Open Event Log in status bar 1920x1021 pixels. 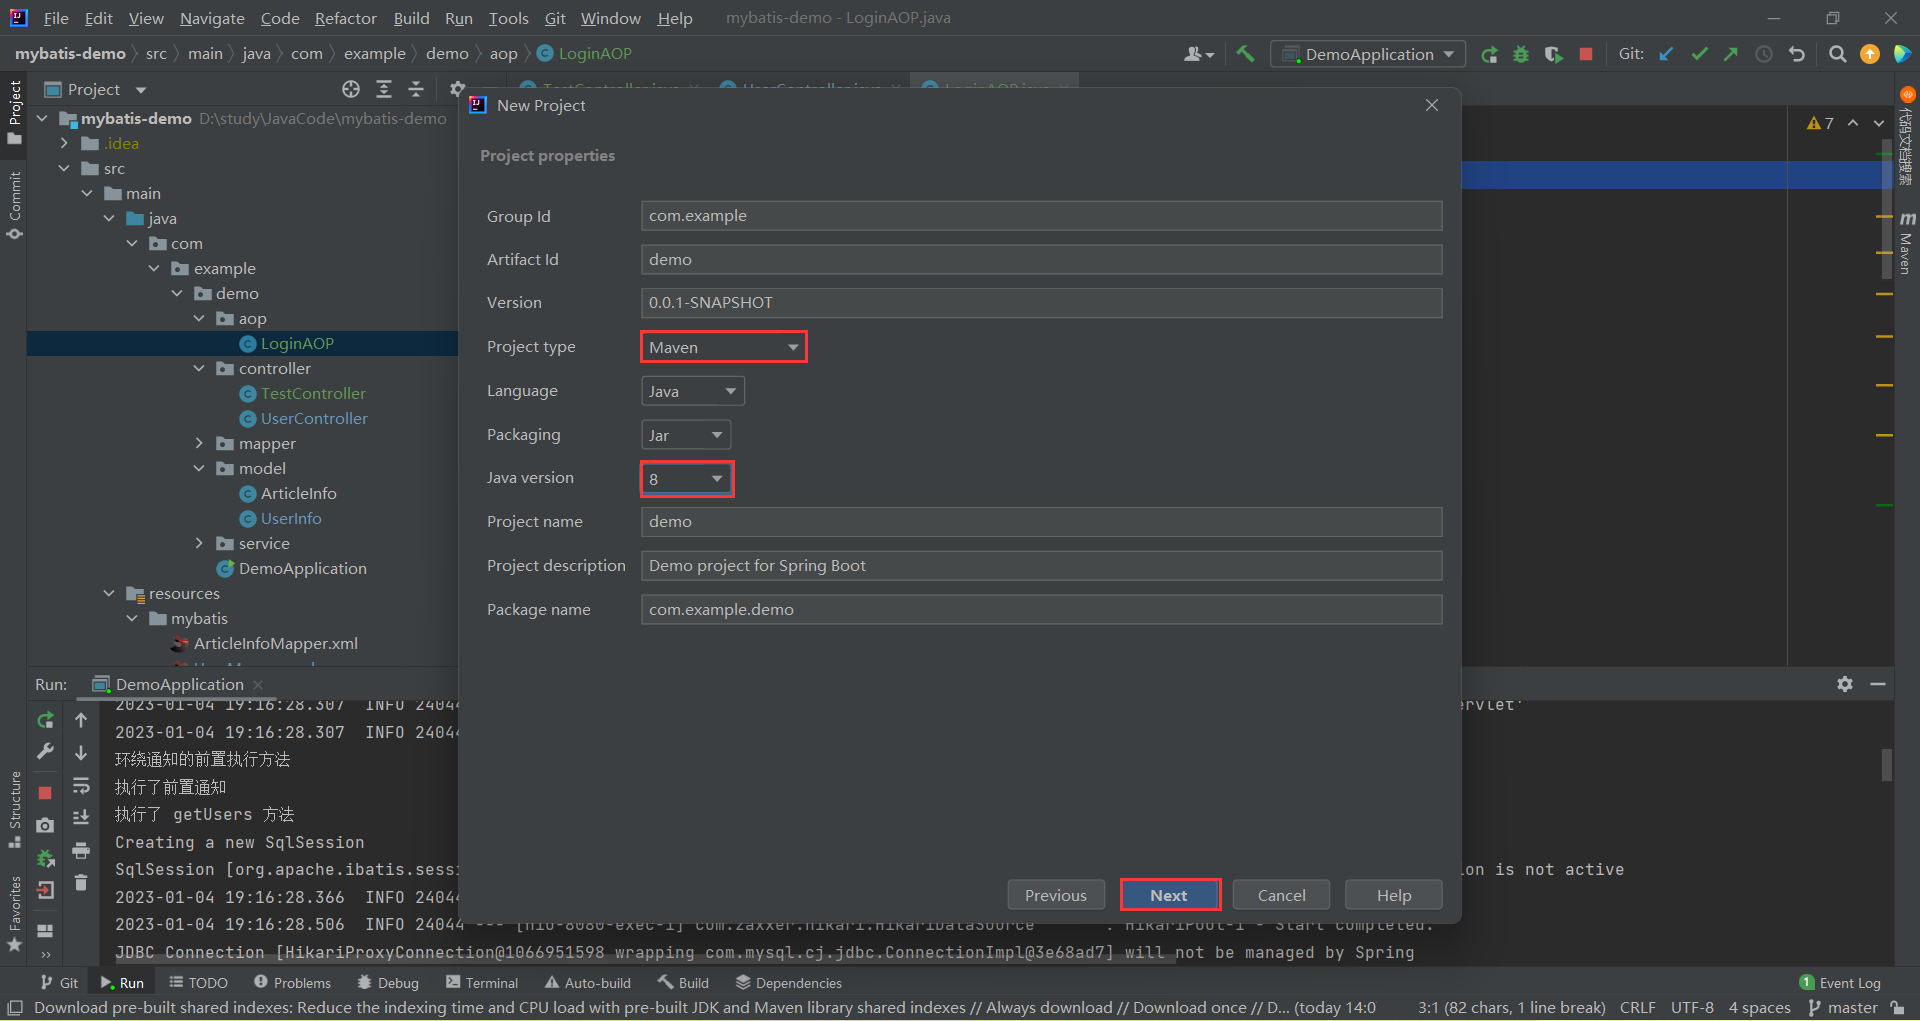click(x=1840, y=983)
